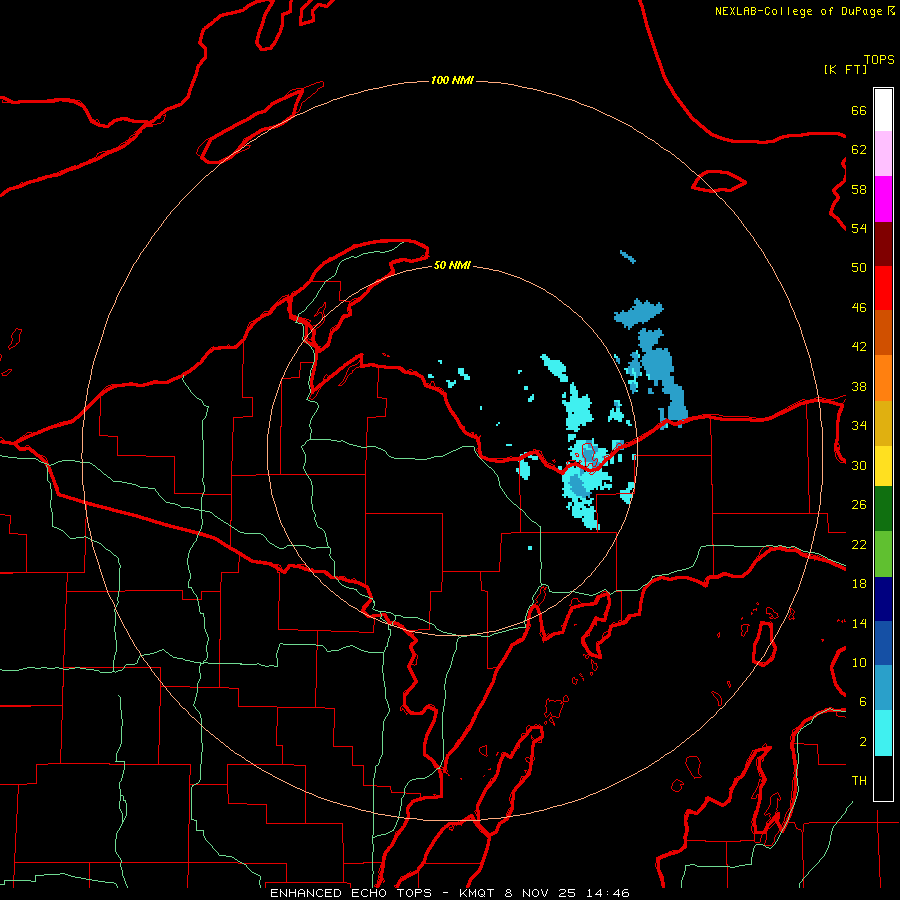
Task: Select the bright red legend swatch
Action: (883, 288)
